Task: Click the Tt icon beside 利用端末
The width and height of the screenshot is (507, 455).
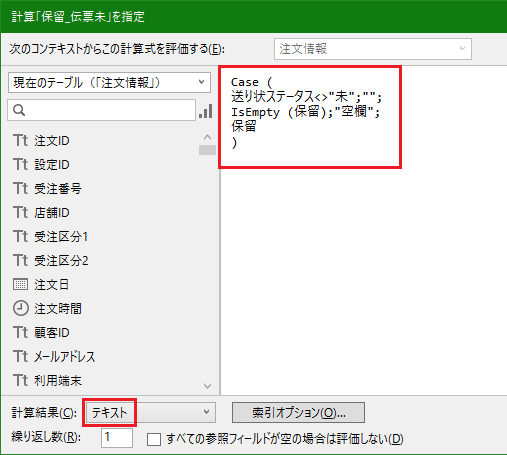Action: point(21,380)
